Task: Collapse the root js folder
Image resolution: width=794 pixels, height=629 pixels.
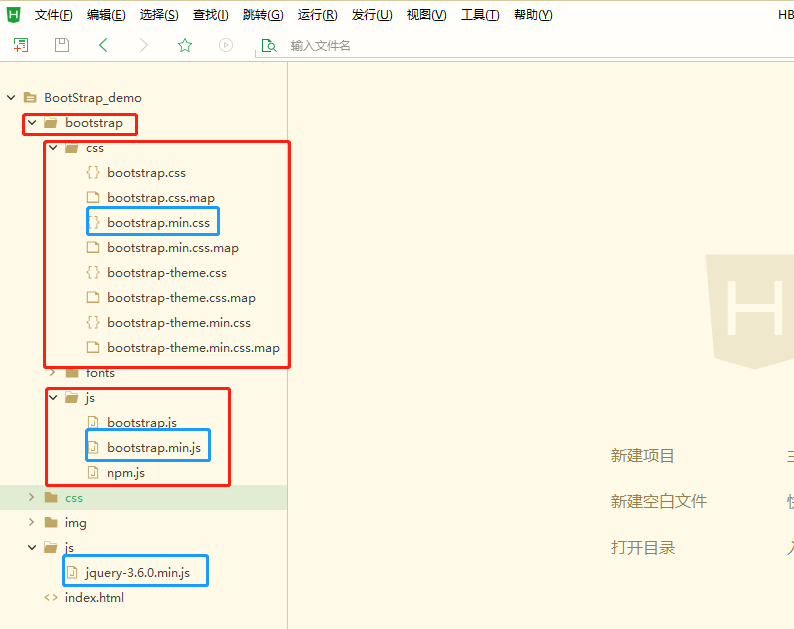Action: click(x=32, y=547)
